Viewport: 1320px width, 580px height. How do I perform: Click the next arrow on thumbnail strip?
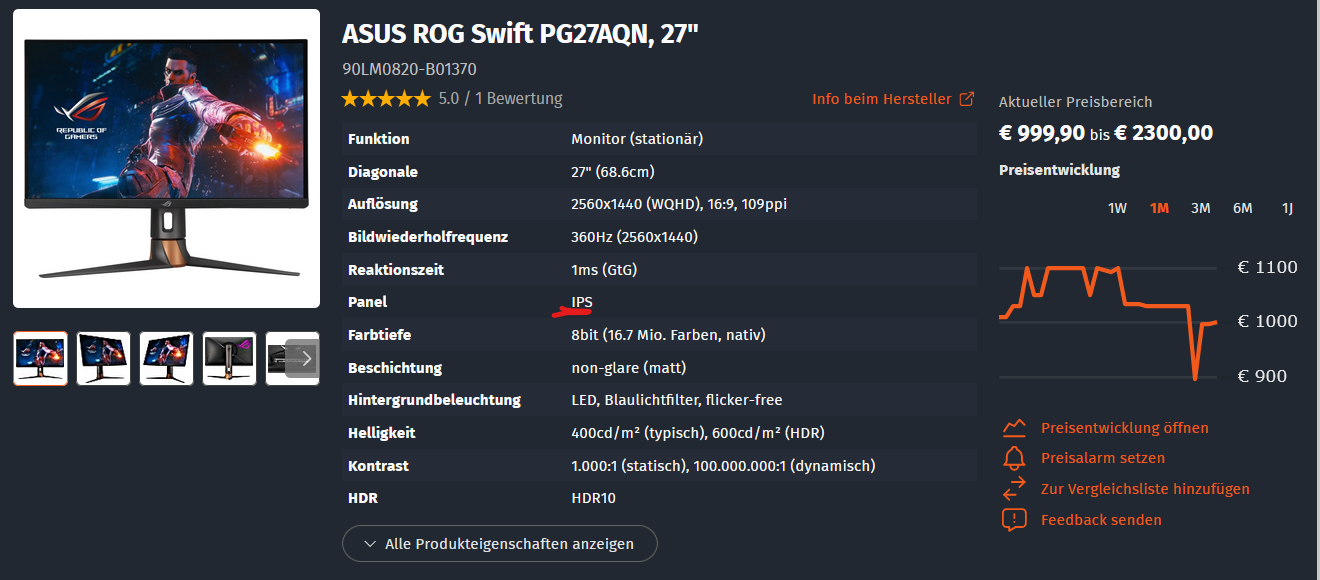[x=304, y=358]
